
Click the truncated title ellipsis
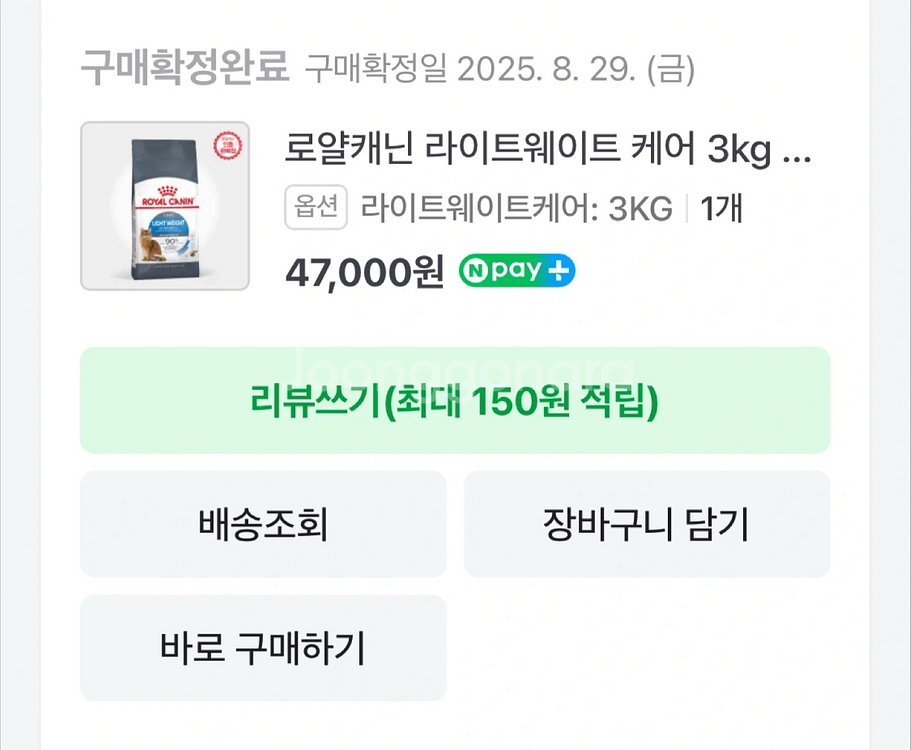[x=795, y=152]
